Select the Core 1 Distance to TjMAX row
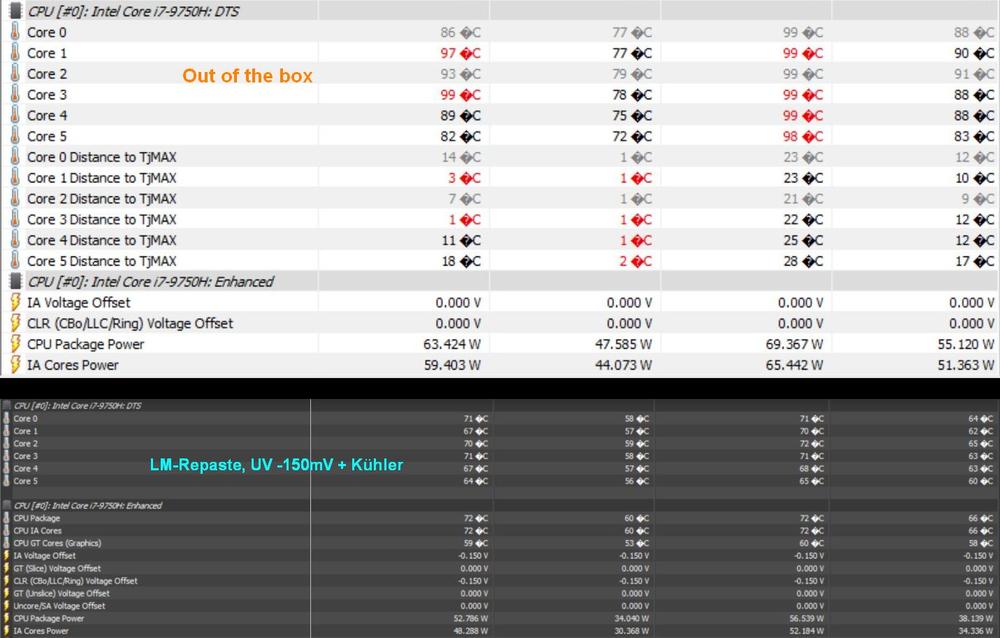This screenshot has width=1000, height=638. point(101,178)
